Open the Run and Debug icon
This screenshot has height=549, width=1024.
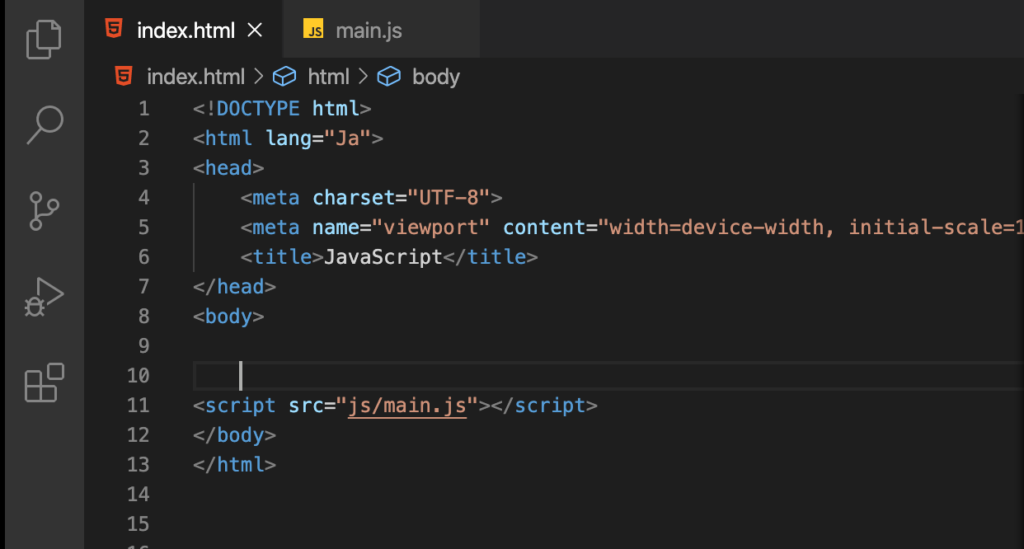click(44, 297)
